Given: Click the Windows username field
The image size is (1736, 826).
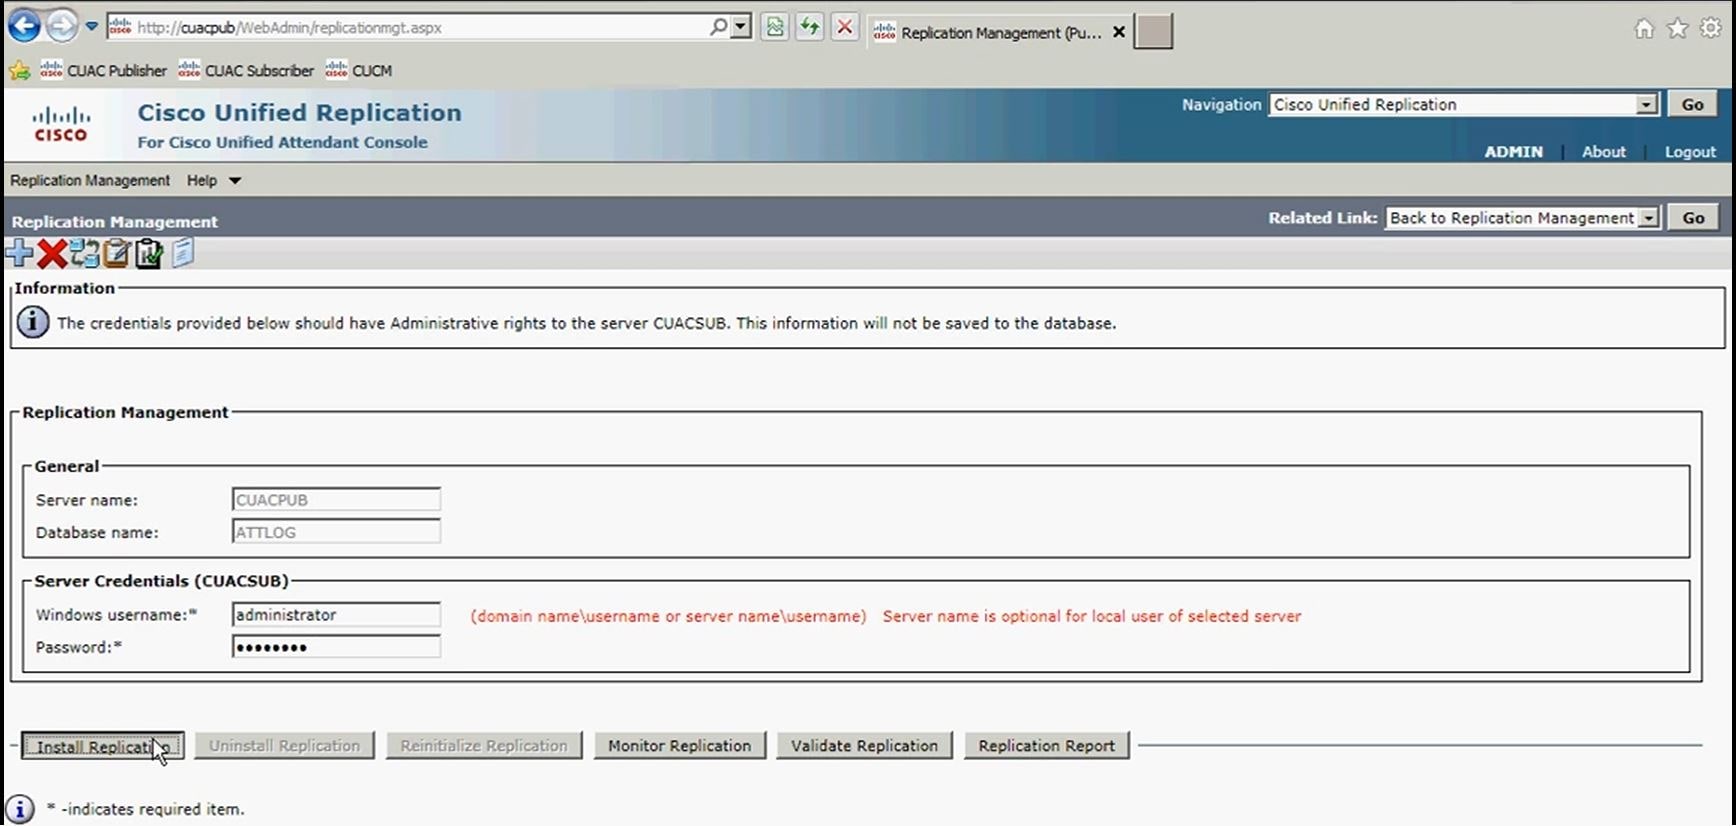Looking at the screenshot, I should point(336,615).
